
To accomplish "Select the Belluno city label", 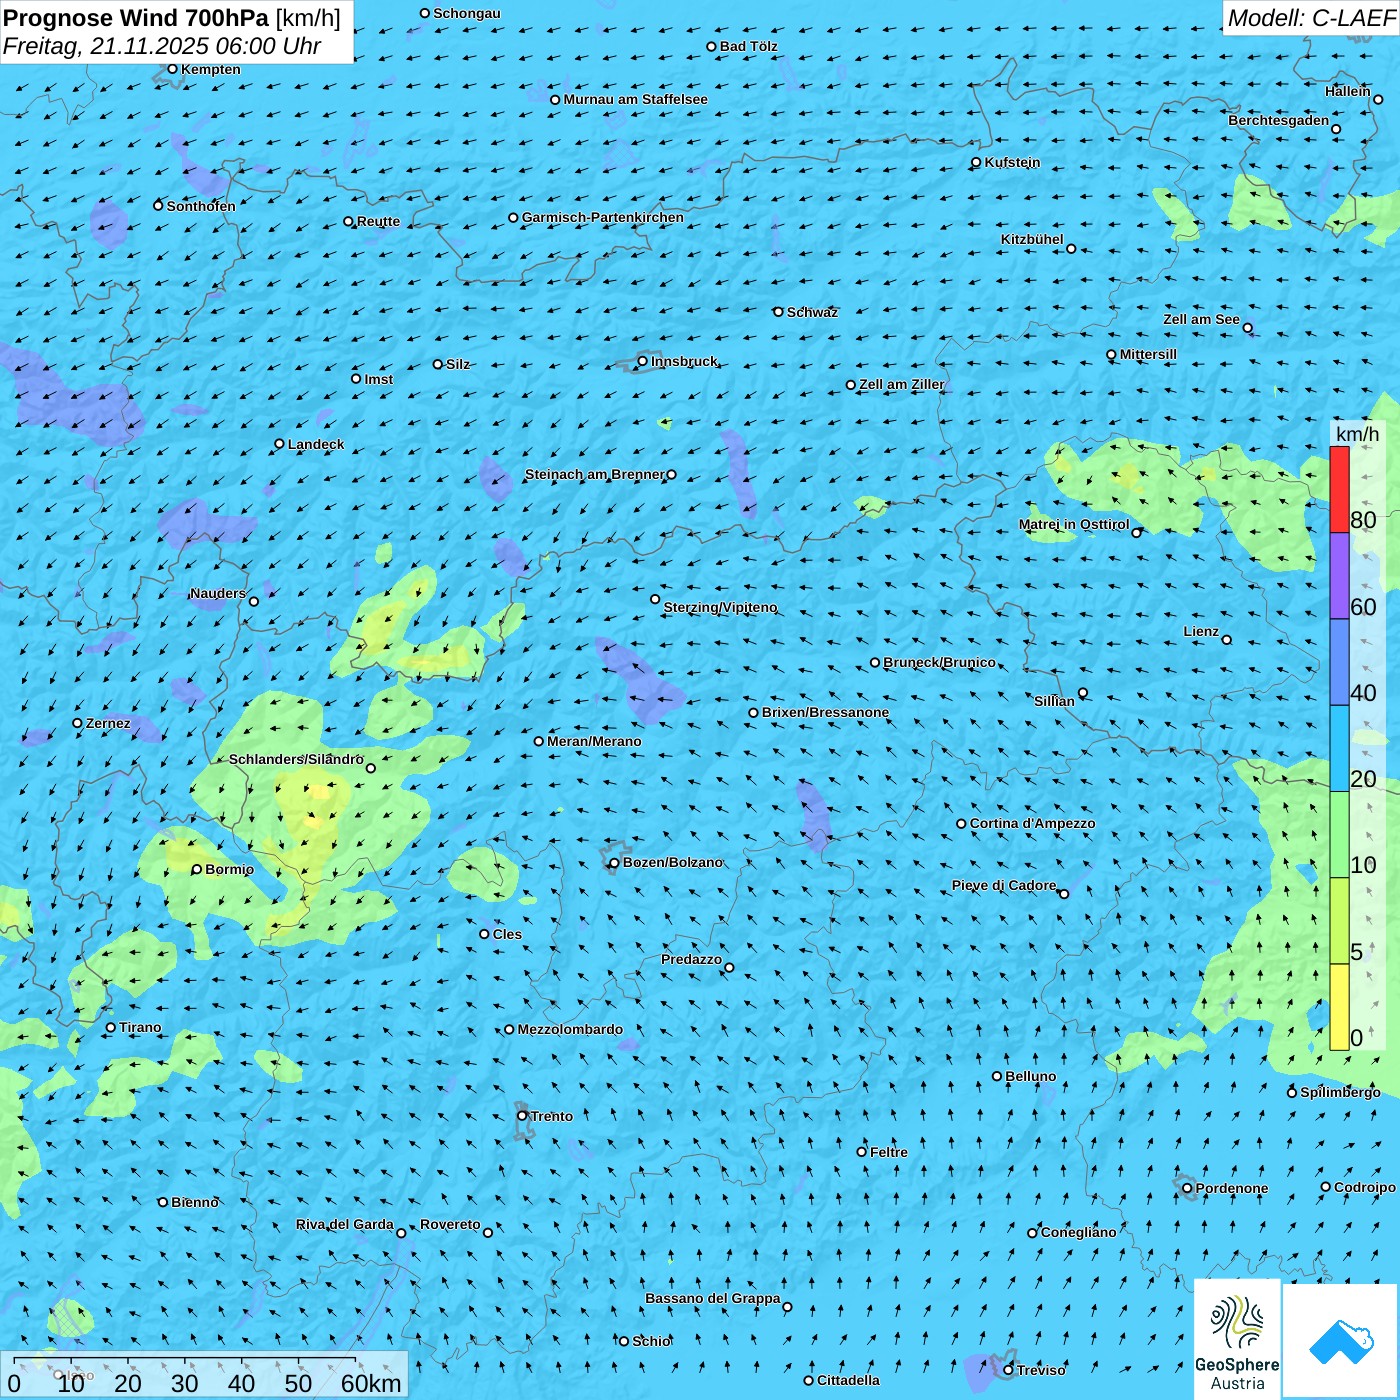I will [x=1030, y=1076].
